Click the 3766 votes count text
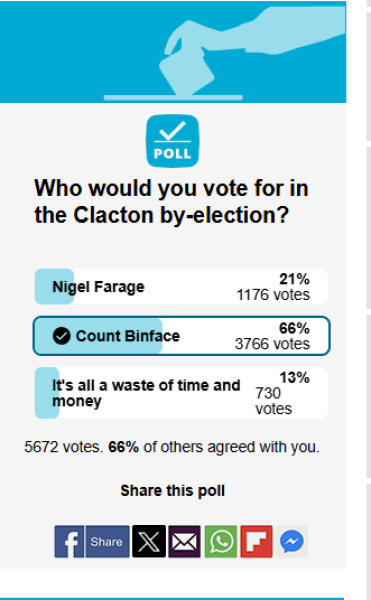Image resolution: width=371 pixels, height=600 pixels. [x=272, y=344]
